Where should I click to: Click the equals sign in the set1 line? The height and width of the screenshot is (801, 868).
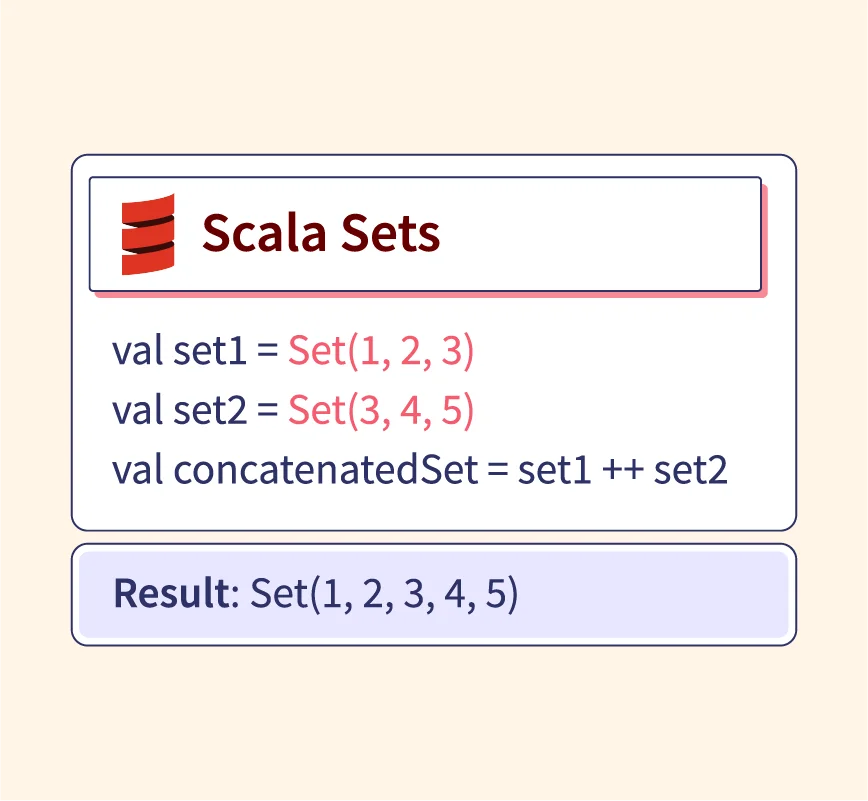[267, 352]
